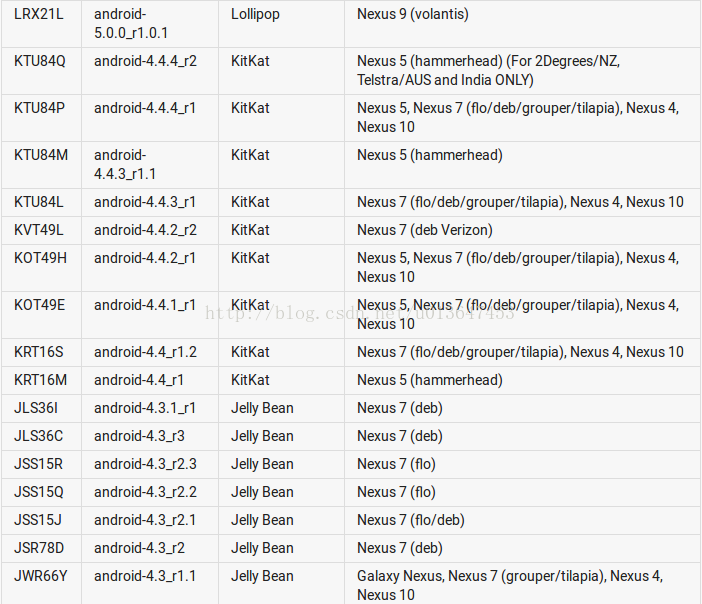Click the android-4.4_r1.2 tag
Image resolution: width=702 pixels, height=604 pixels.
(145, 352)
